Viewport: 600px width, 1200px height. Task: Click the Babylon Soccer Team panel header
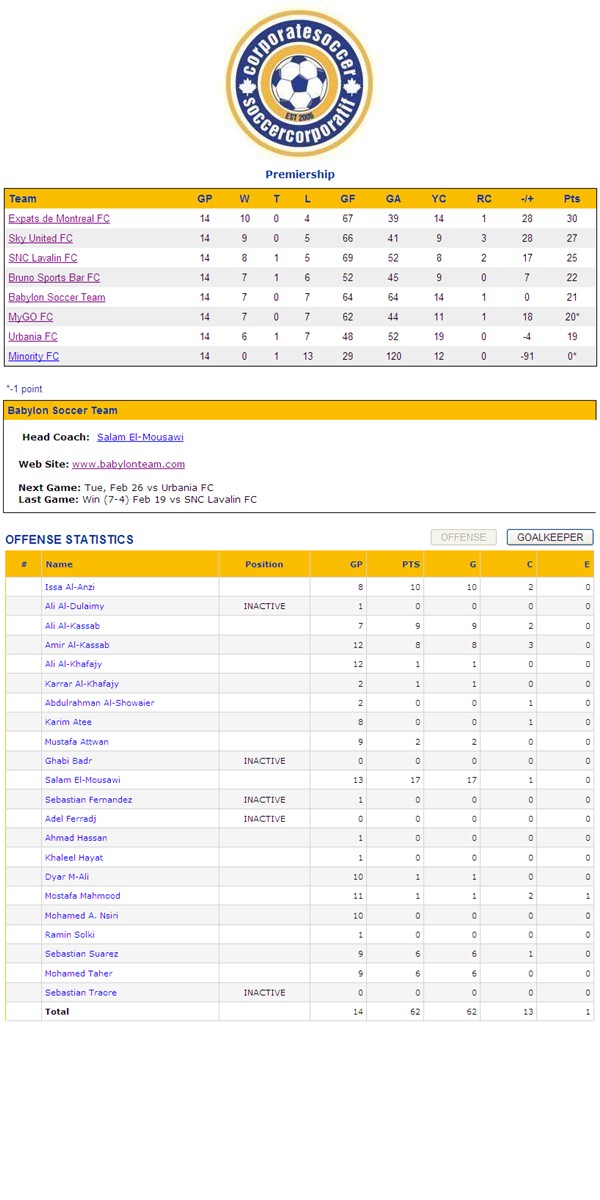pyautogui.click(x=300, y=410)
